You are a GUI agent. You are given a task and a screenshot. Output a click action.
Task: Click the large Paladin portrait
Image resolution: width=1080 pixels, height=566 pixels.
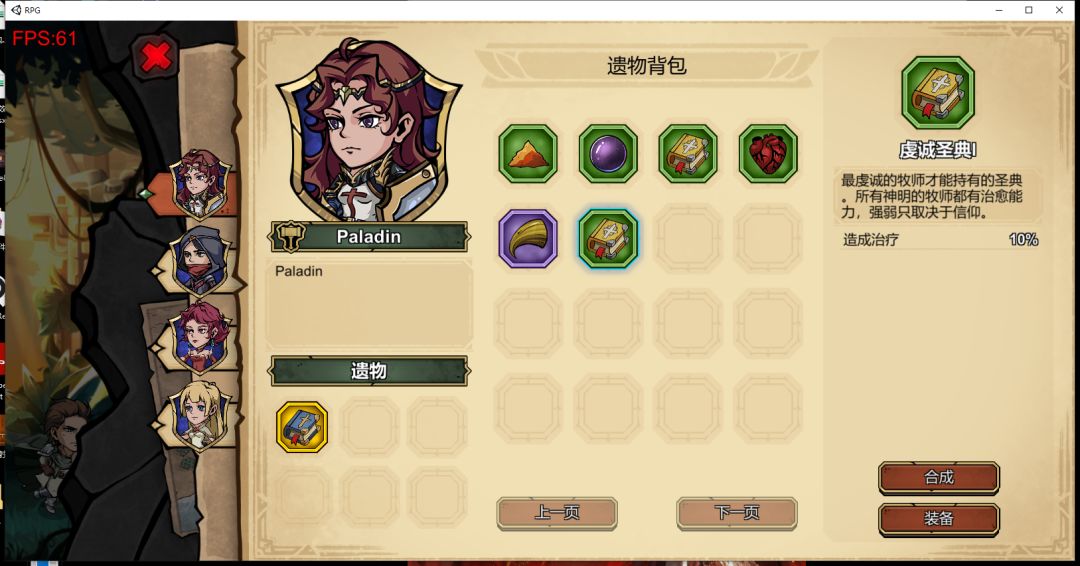[x=369, y=129]
